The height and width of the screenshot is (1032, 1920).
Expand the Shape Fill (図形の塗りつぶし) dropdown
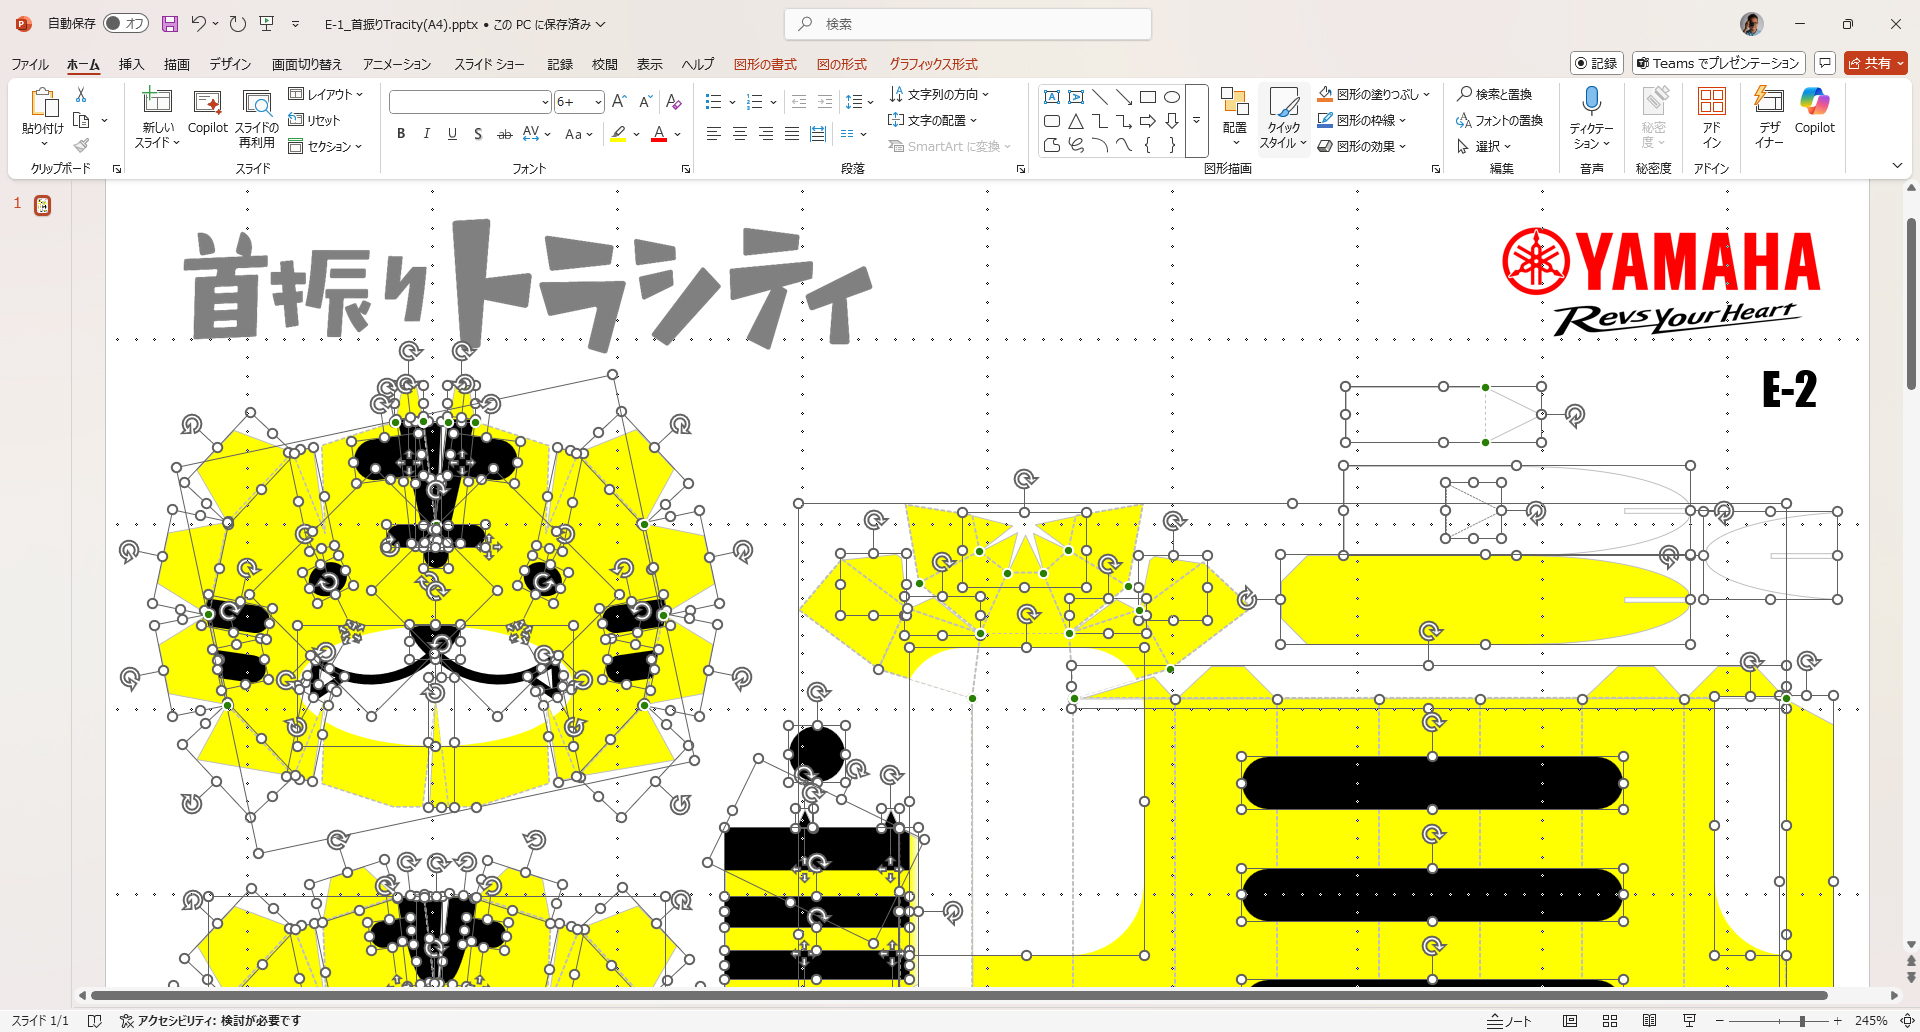pyautogui.click(x=1427, y=94)
